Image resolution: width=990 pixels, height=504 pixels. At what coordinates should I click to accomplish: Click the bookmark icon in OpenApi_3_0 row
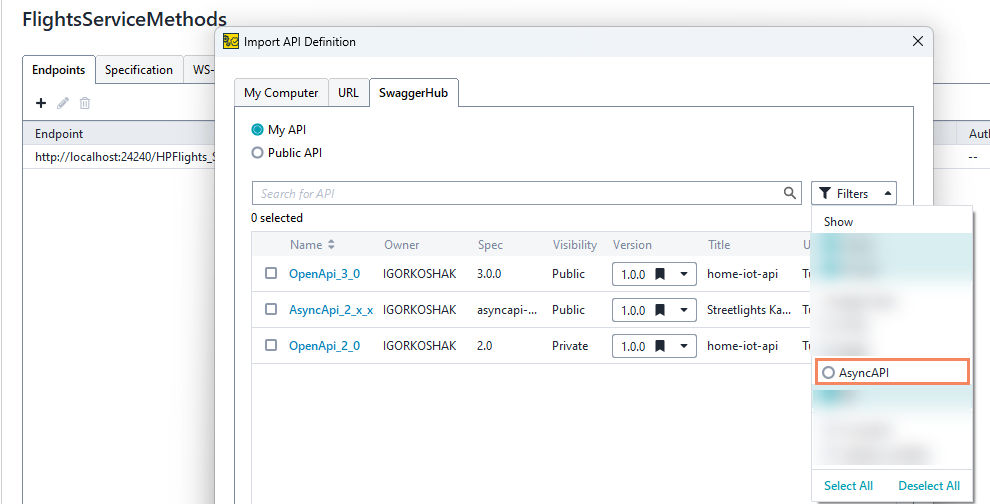coord(660,274)
